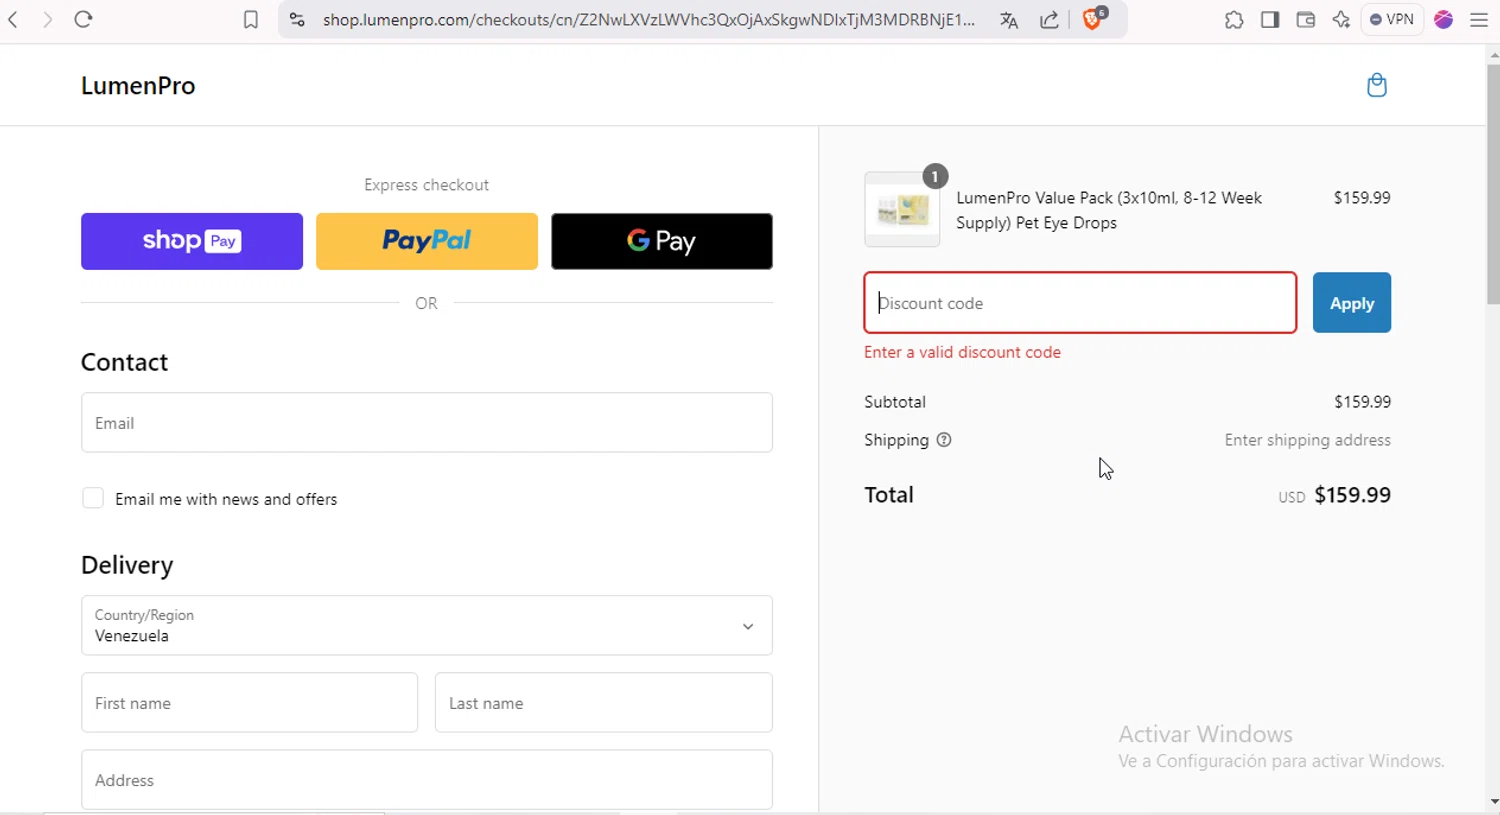The height and width of the screenshot is (815, 1500).
Task: Go back with the browser back arrow
Action: point(13,19)
